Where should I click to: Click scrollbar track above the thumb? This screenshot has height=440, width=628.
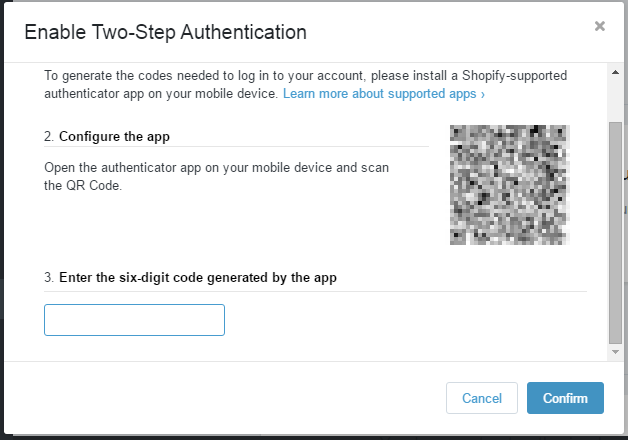615,100
